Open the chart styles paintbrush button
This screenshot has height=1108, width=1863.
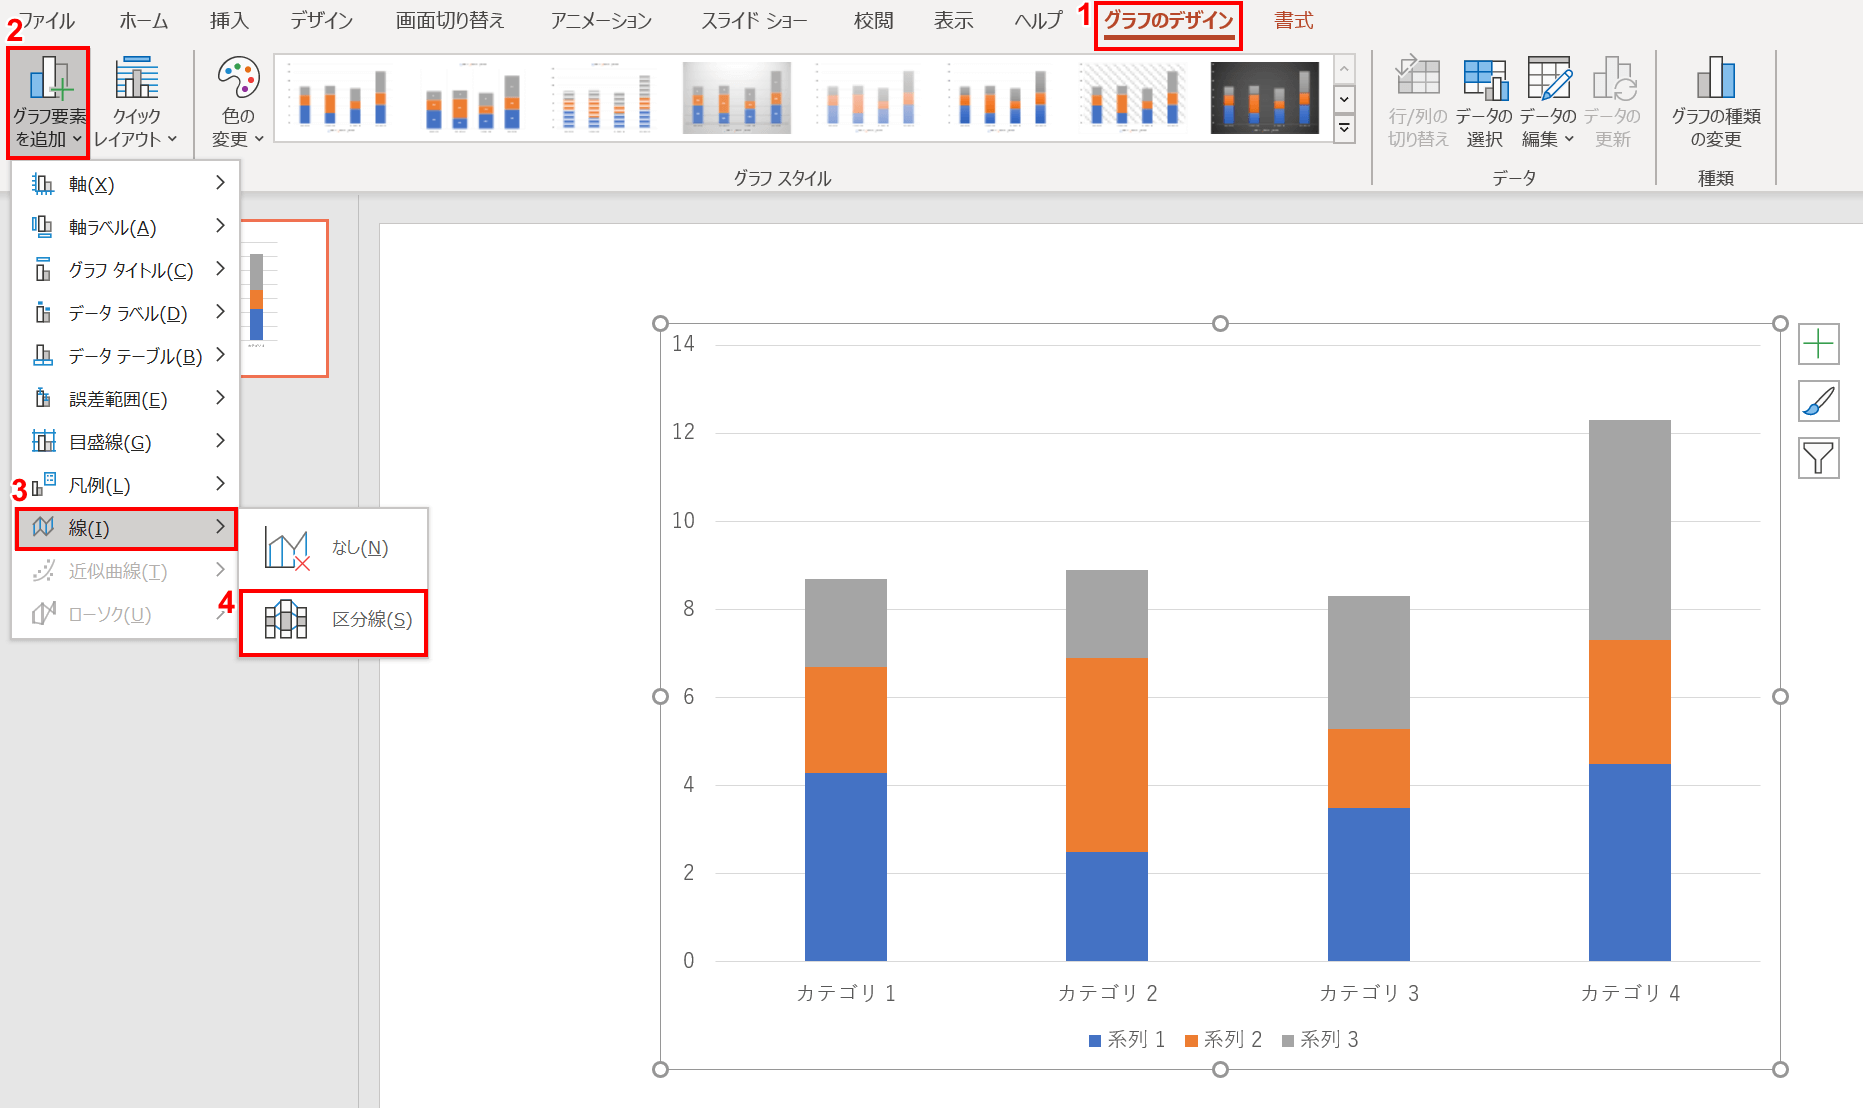(1818, 401)
